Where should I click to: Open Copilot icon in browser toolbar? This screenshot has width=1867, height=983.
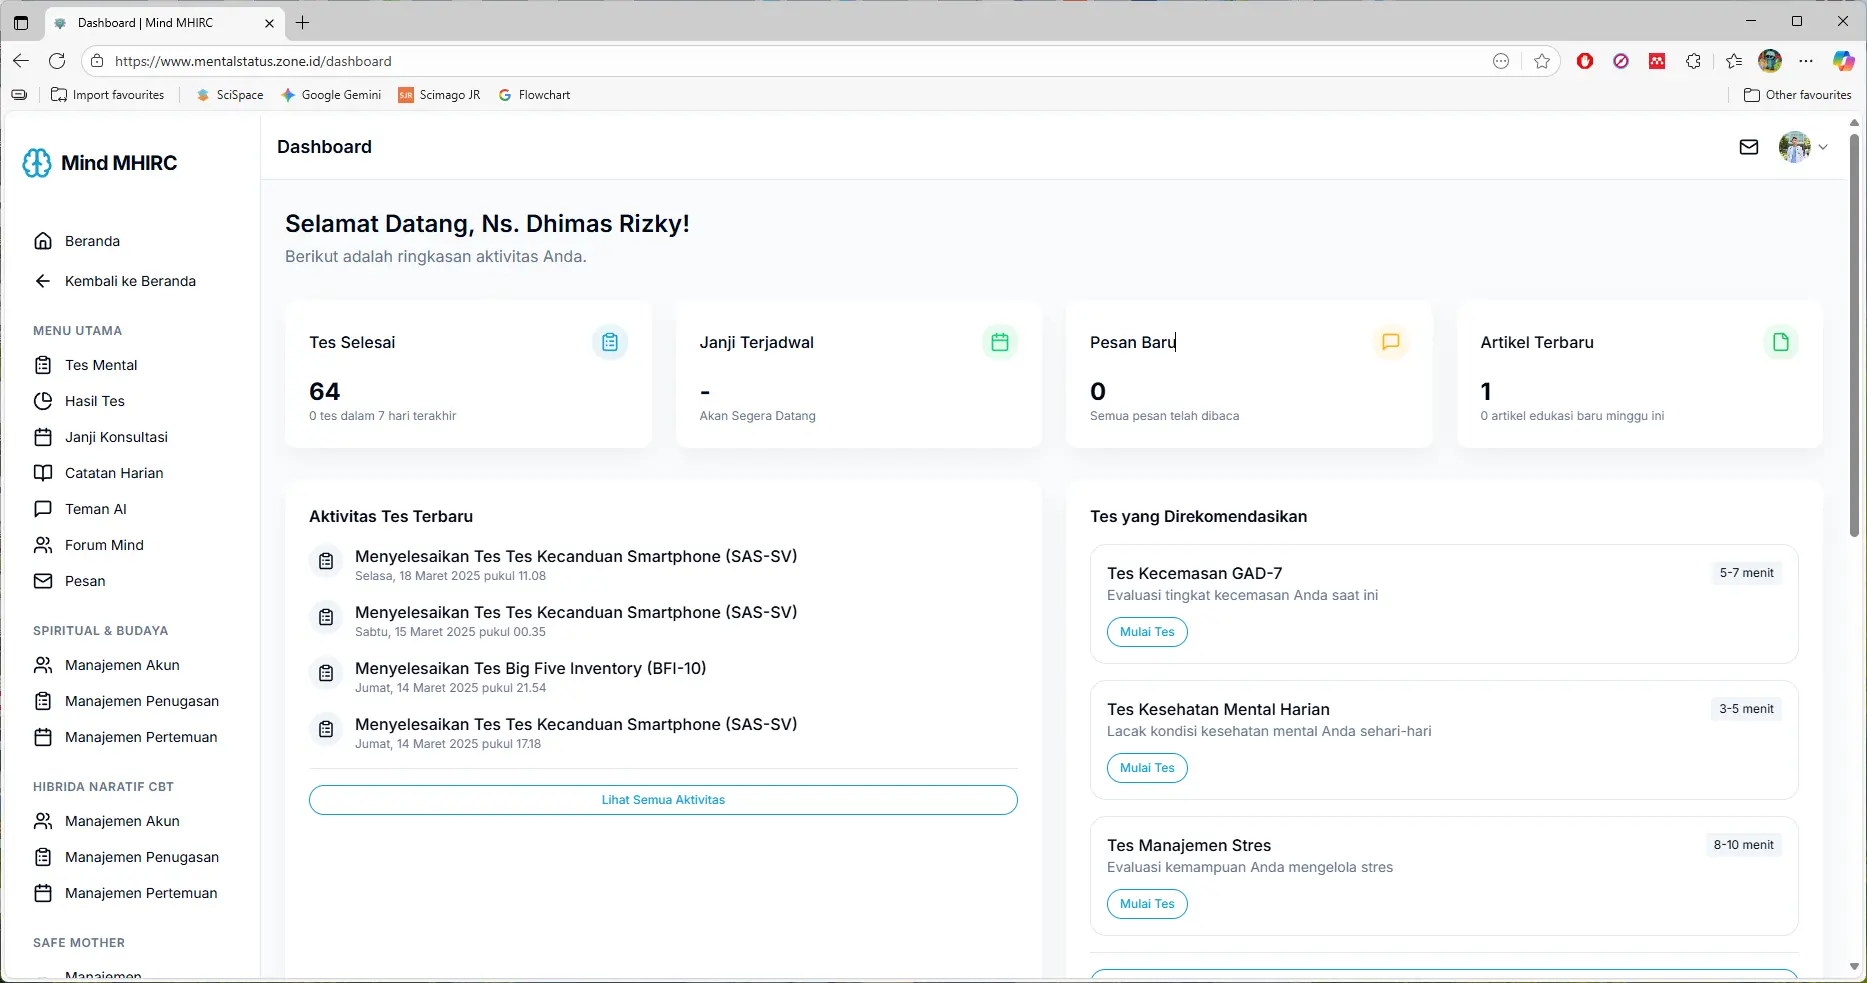pyautogui.click(x=1843, y=61)
